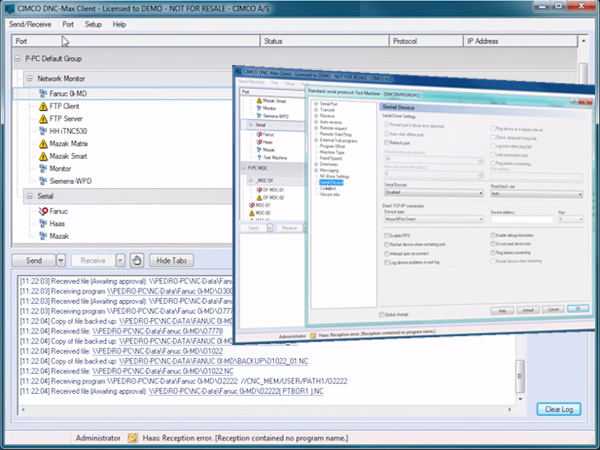Image resolution: width=600 pixels, height=450 pixels.
Task: Click DF MDC-01 error icon in overlay
Action: [x=259, y=190]
